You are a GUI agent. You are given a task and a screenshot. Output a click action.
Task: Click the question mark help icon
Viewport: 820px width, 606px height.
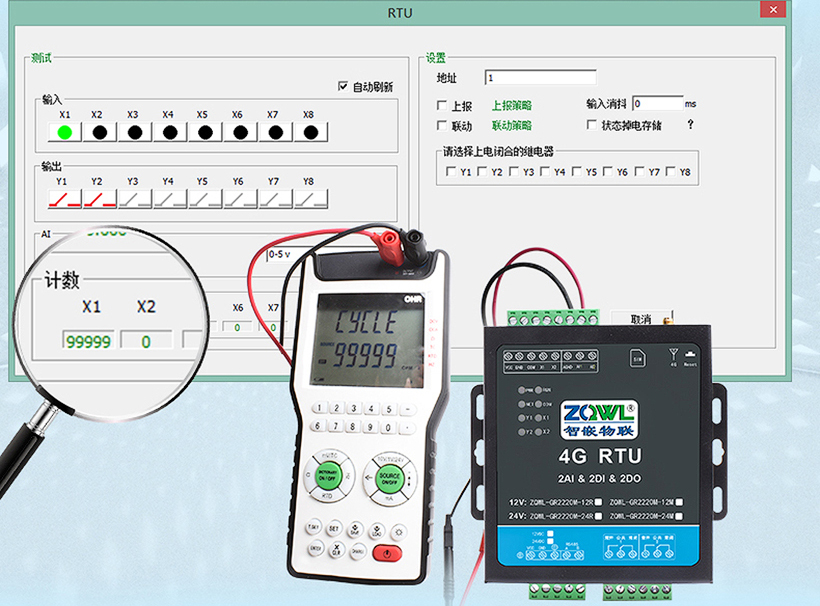point(689,125)
